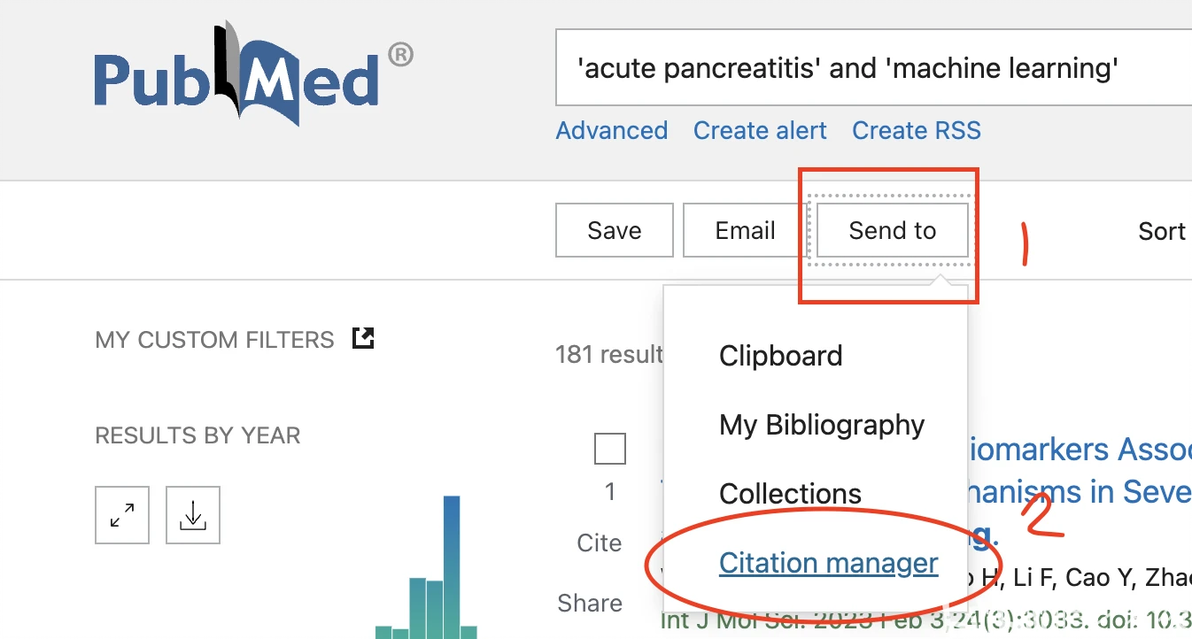Tick the checkbox for result 1
This screenshot has width=1192, height=639.
[610, 449]
